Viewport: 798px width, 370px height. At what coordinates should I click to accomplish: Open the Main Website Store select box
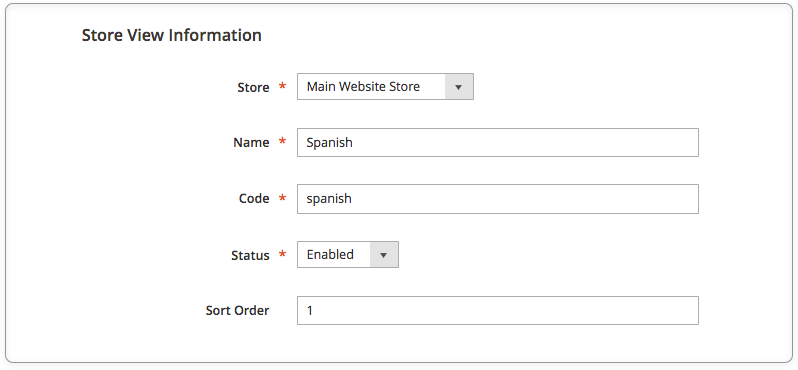tap(385, 87)
